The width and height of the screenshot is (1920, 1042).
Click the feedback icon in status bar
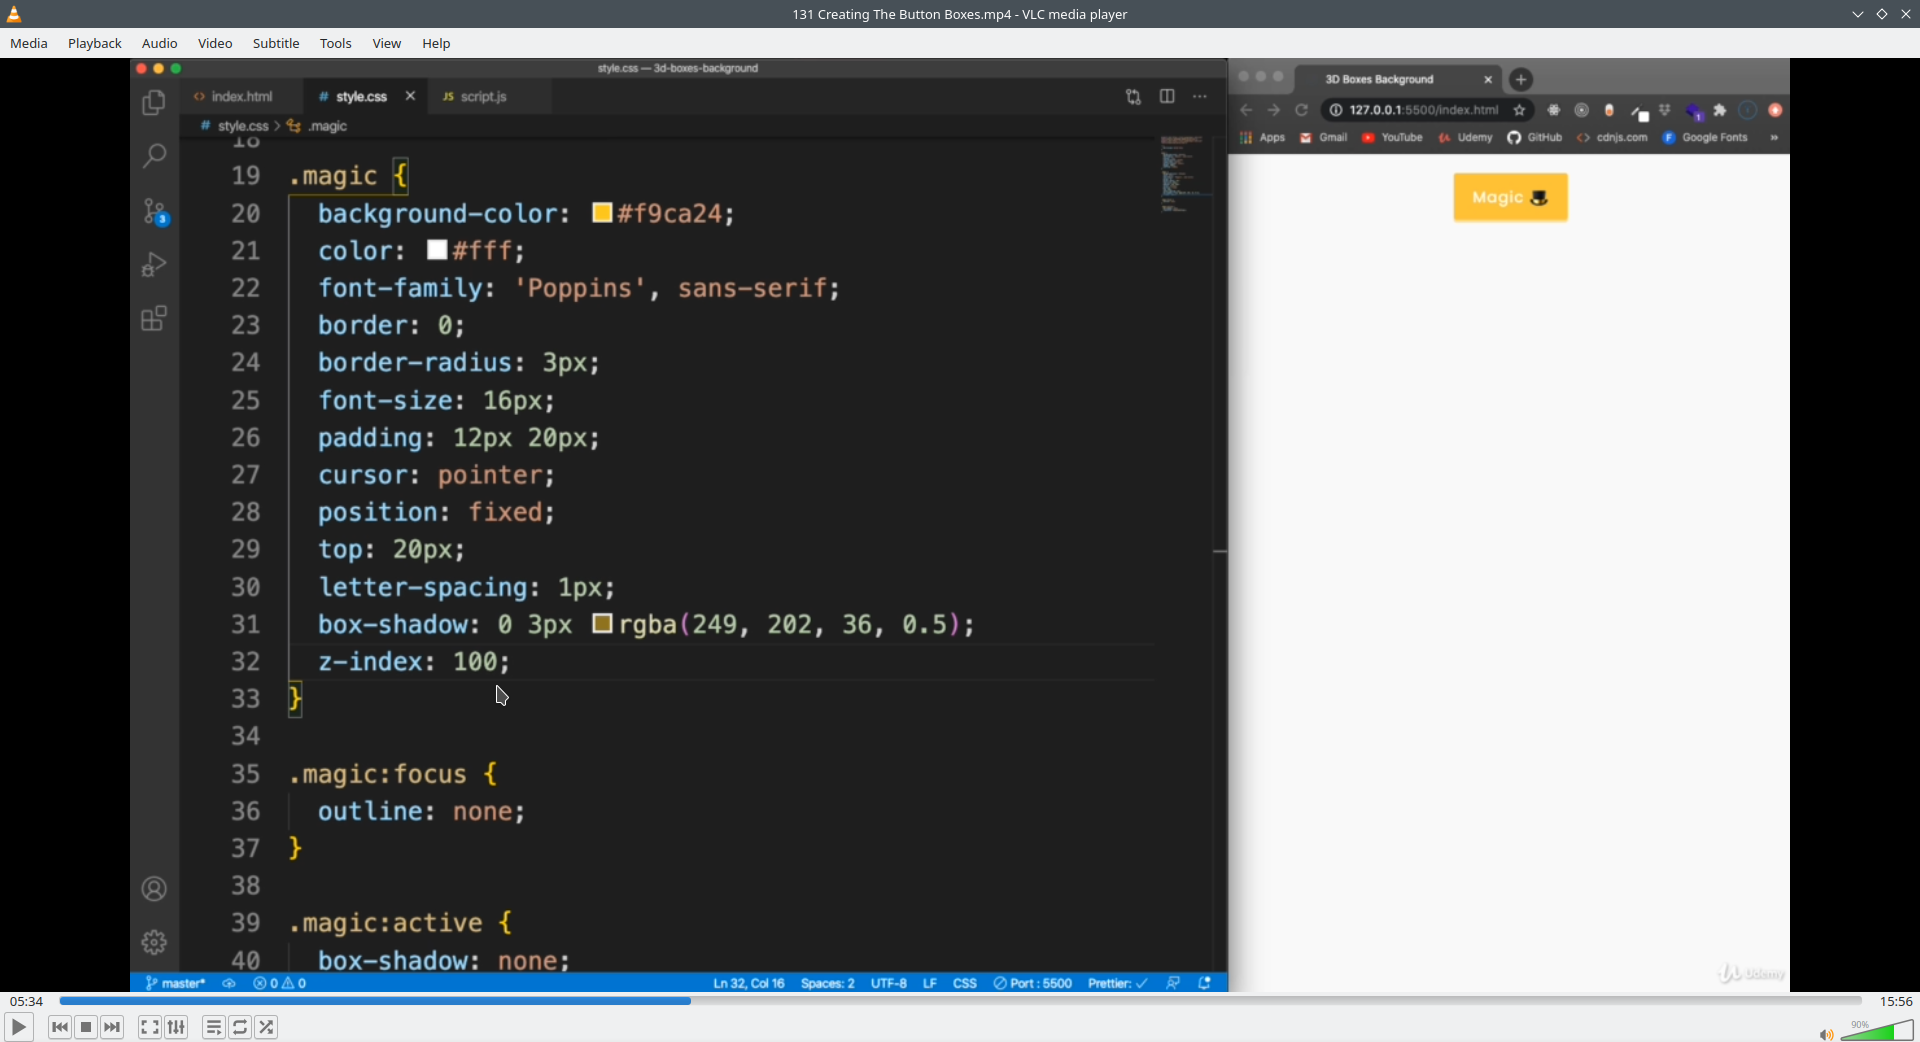pos(1173,983)
